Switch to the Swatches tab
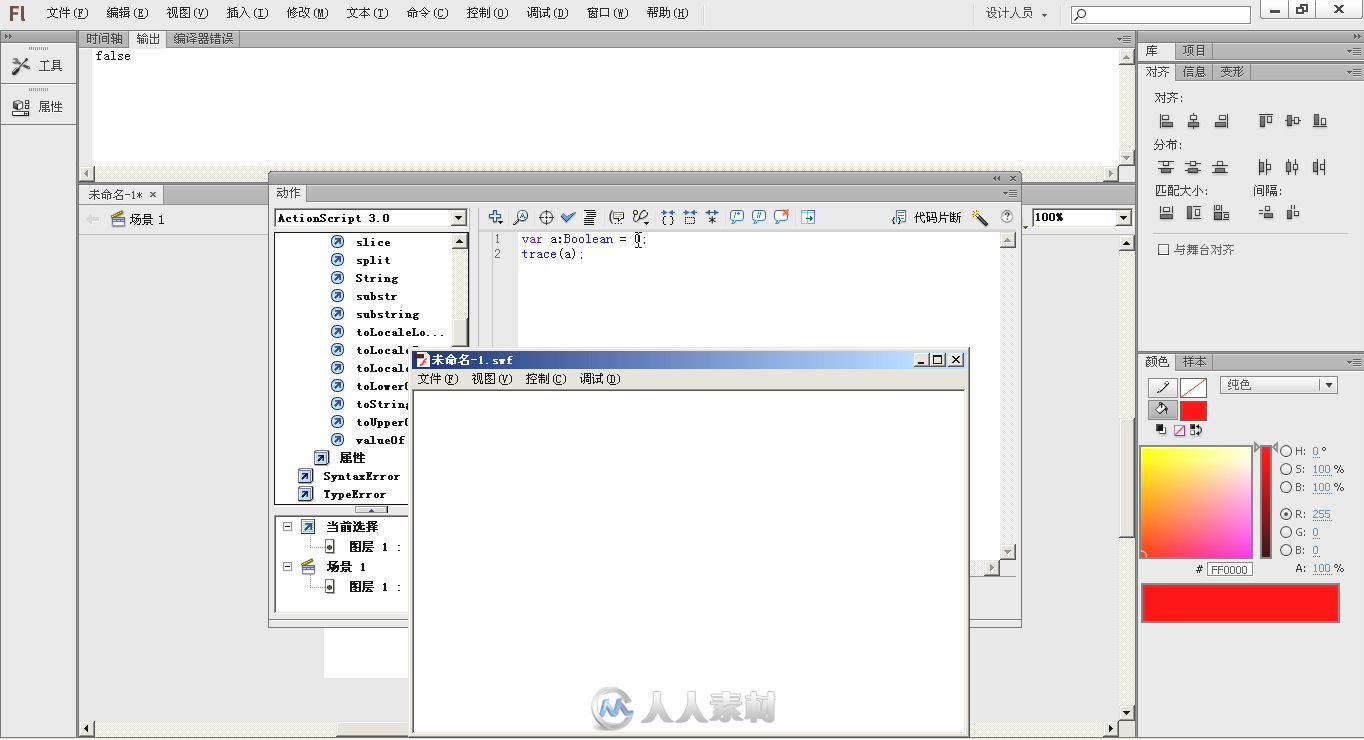This screenshot has width=1364, height=740. tap(1194, 362)
